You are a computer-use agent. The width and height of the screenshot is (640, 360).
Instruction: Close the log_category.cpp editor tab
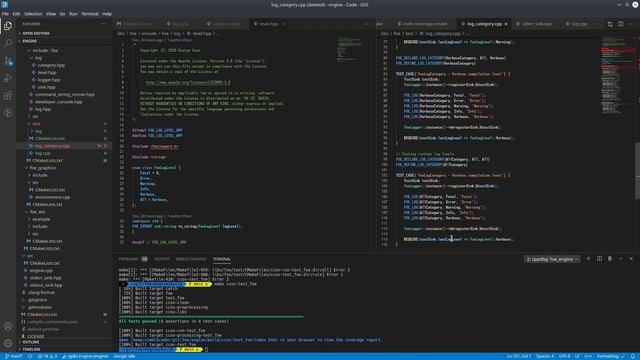pyautogui.click(x=506, y=24)
